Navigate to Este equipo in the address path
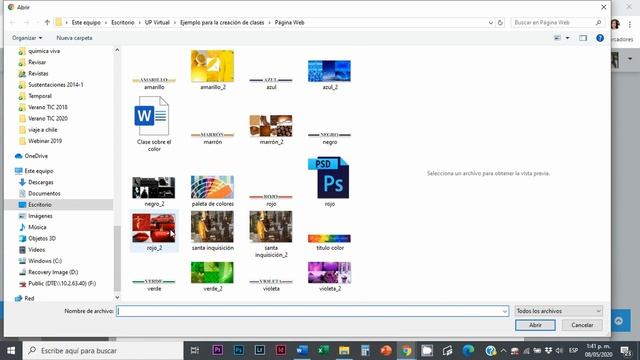The width and height of the screenshot is (640, 360). tap(86, 22)
